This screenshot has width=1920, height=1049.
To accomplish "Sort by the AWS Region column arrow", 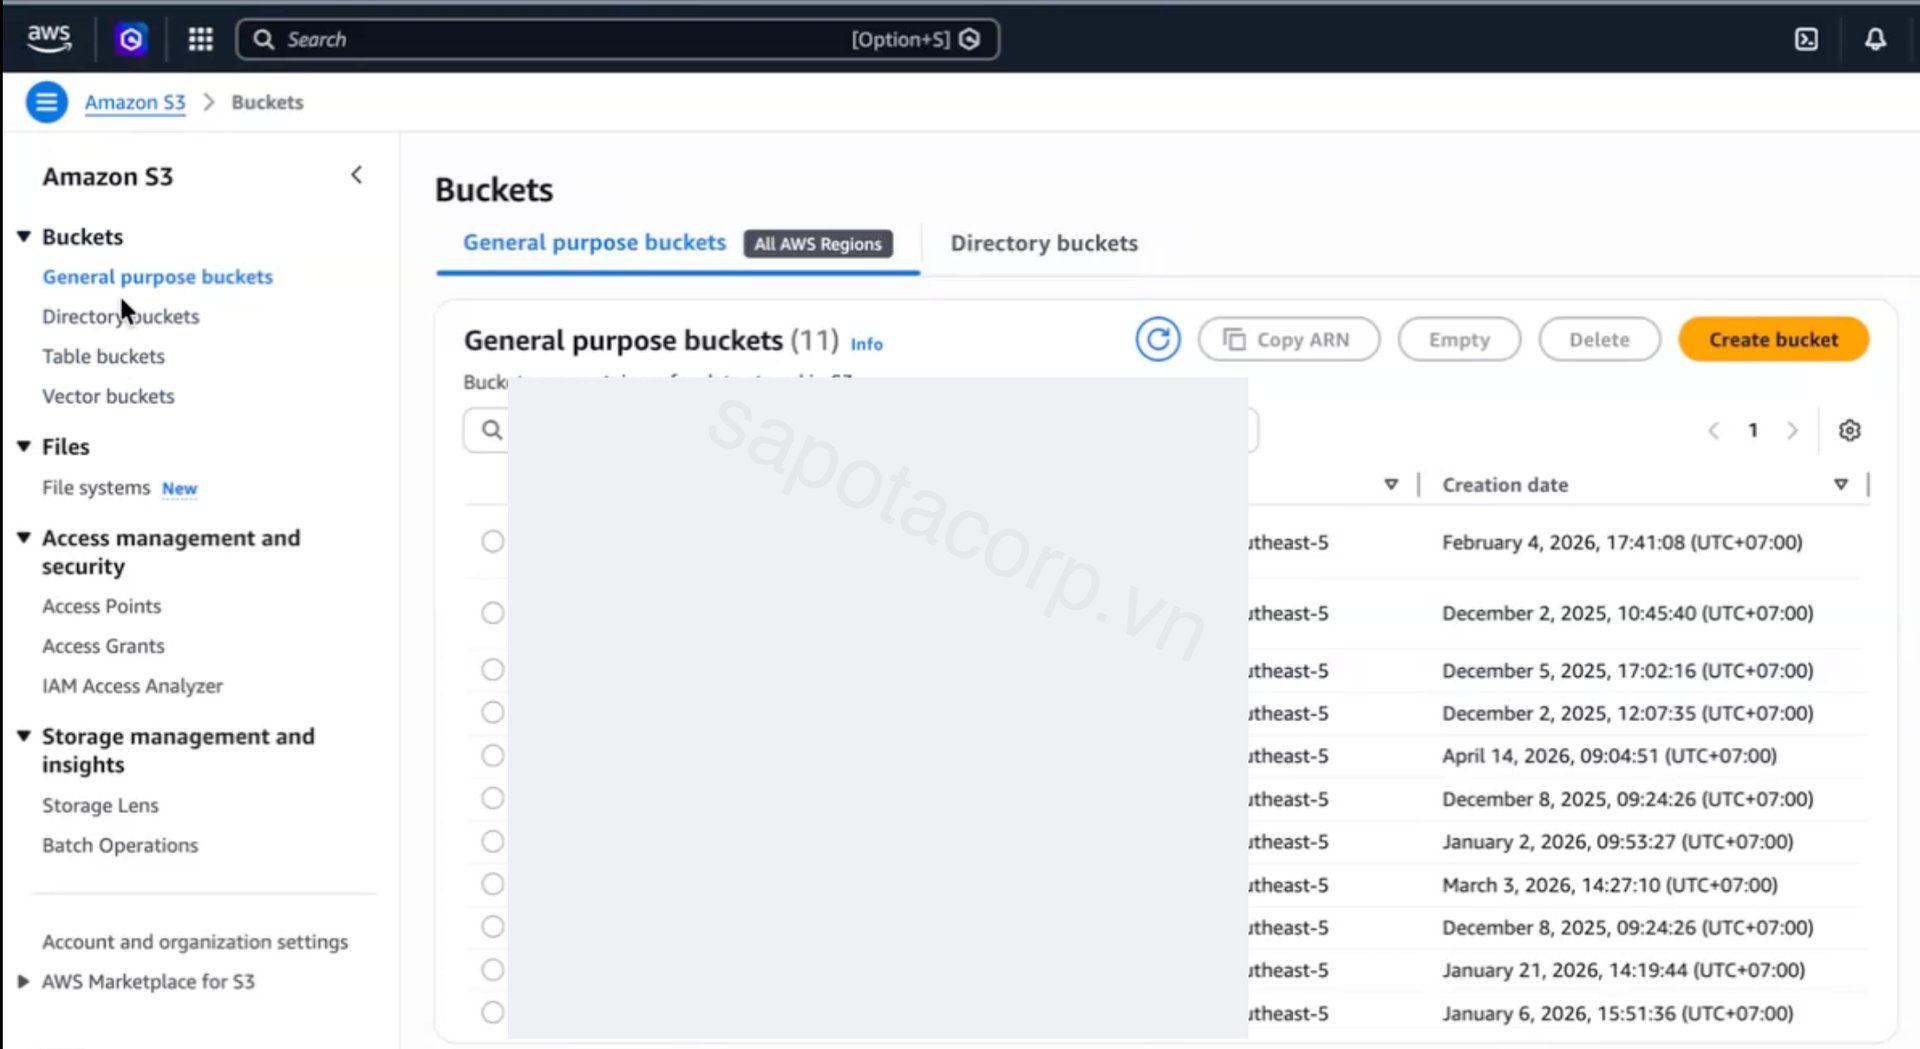I will [x=1390, y=485].
